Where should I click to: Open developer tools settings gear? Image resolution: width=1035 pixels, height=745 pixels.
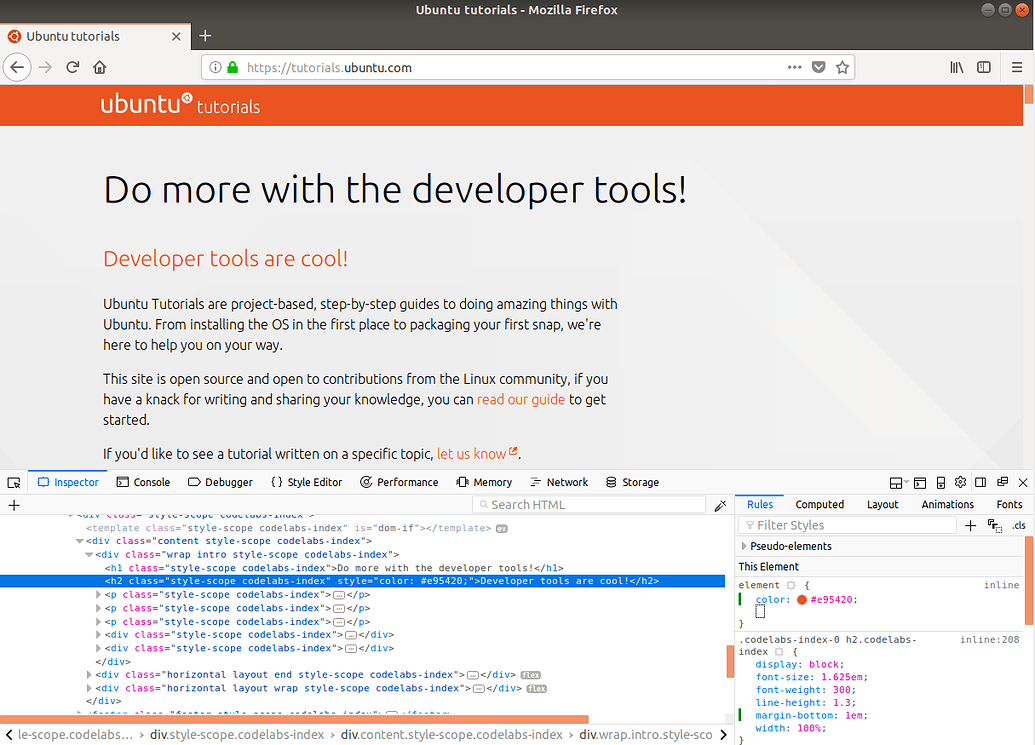pyautogui.click(x=960, y=483)
